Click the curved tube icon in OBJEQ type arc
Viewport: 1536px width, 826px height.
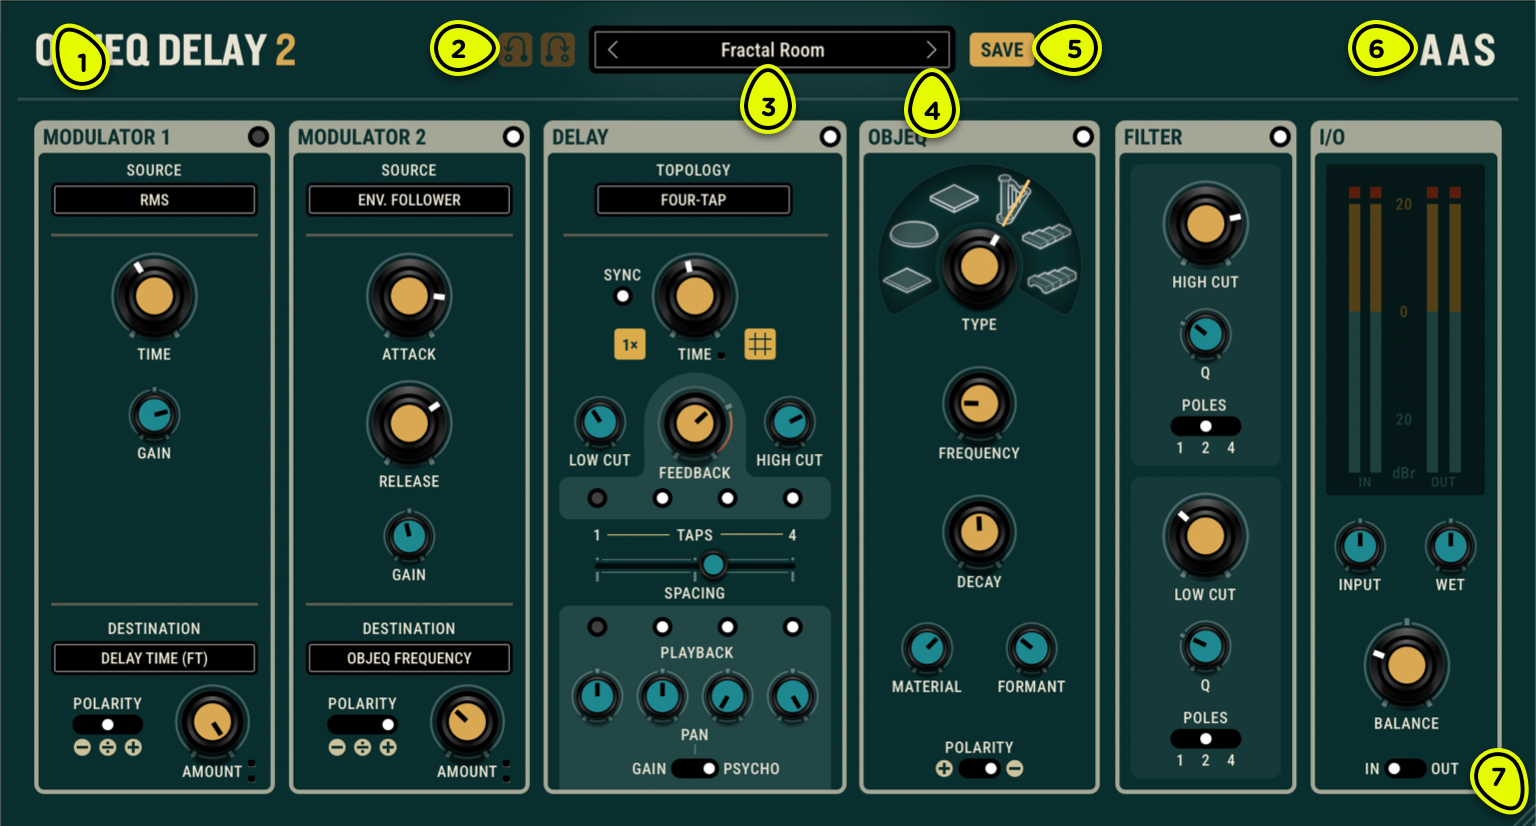[x=1052, y=281]
